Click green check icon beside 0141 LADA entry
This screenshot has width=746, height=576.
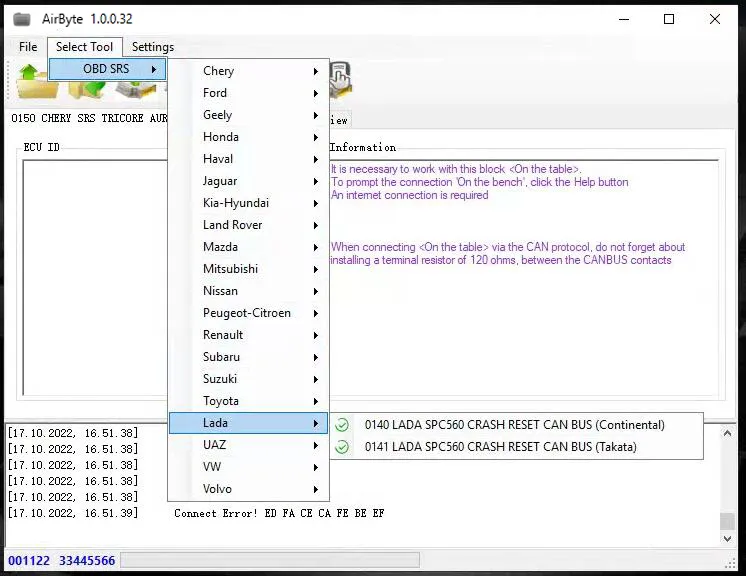pyautogui.click(x=343, y=447)
